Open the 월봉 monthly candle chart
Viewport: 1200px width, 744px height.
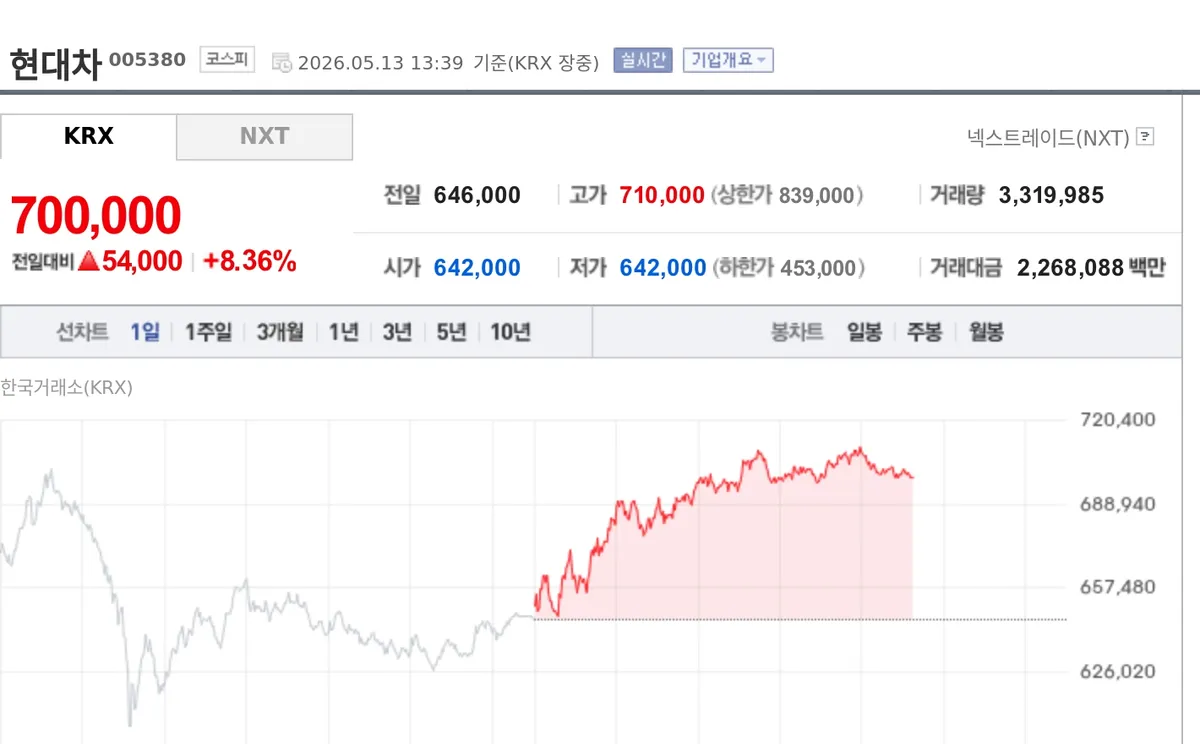pyautogui.click(x=986, y=332)
